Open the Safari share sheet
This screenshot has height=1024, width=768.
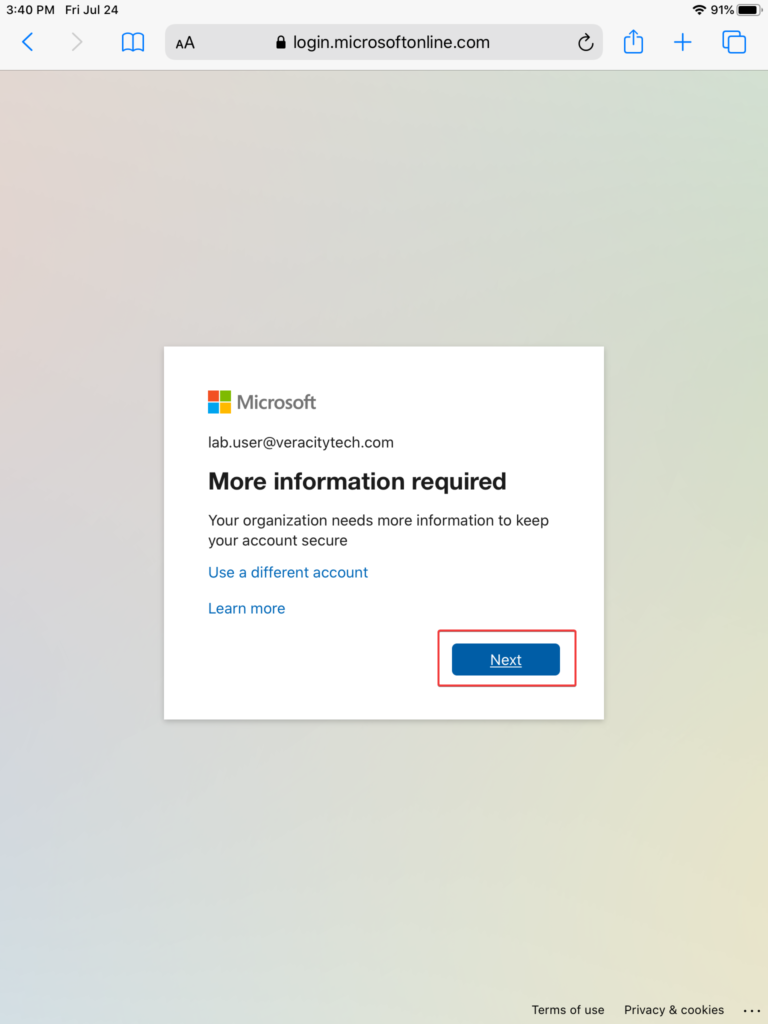click(633, 42)
